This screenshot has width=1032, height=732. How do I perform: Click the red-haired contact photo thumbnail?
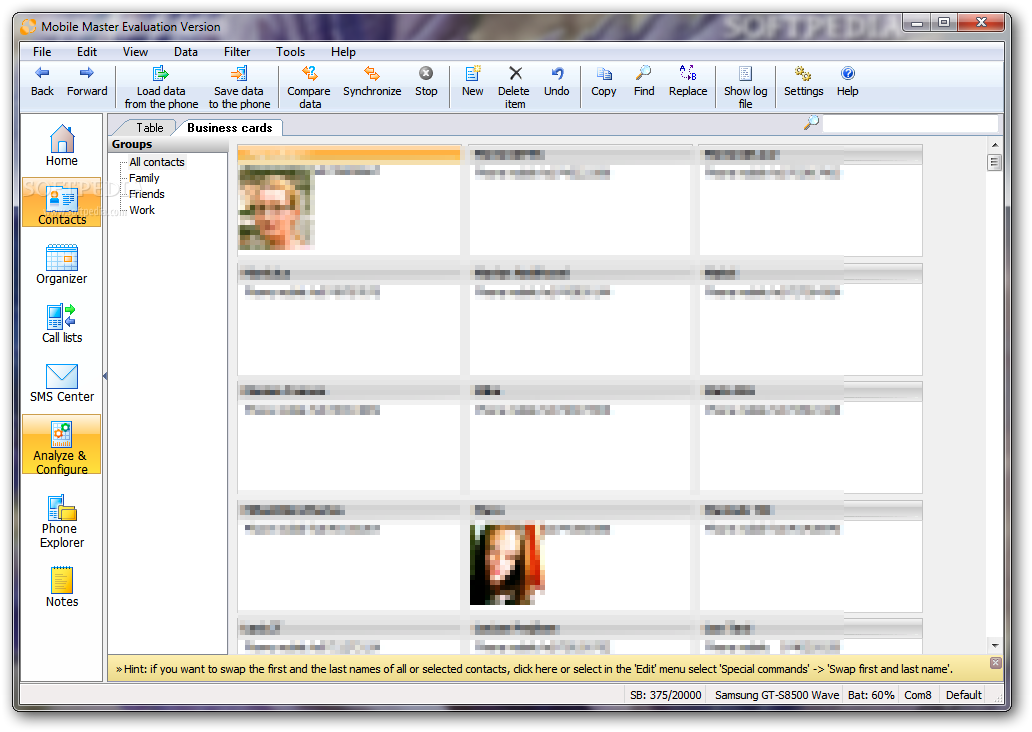coord(507,563)
